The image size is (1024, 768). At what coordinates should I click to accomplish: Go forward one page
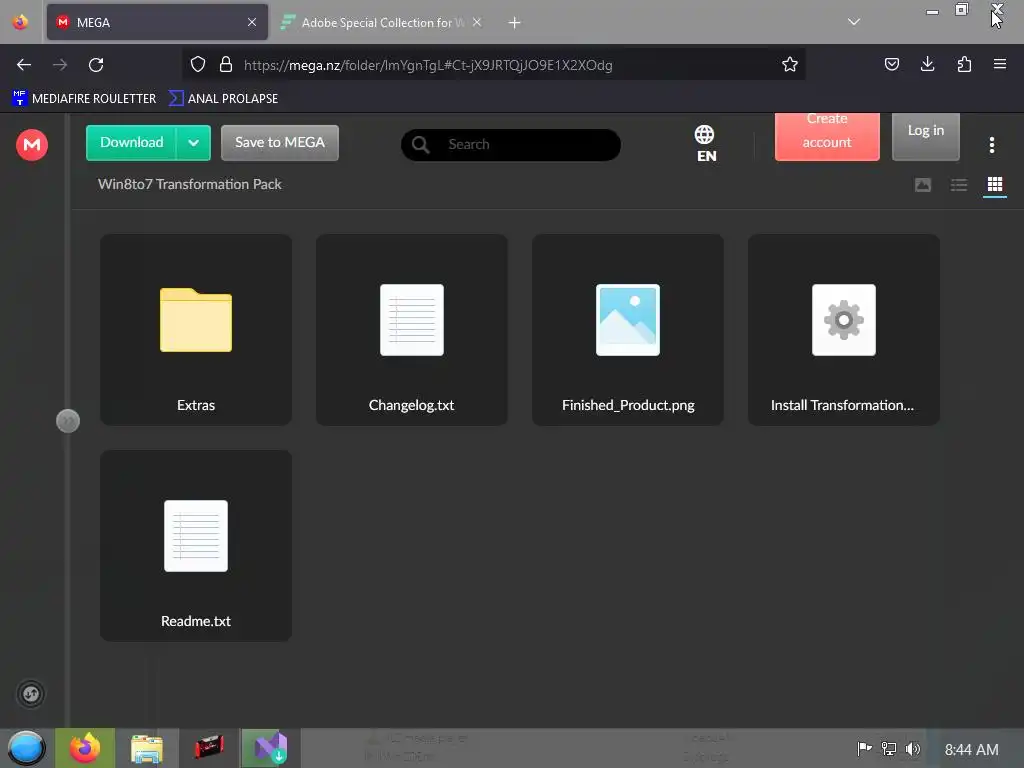[x=60, y=65]
